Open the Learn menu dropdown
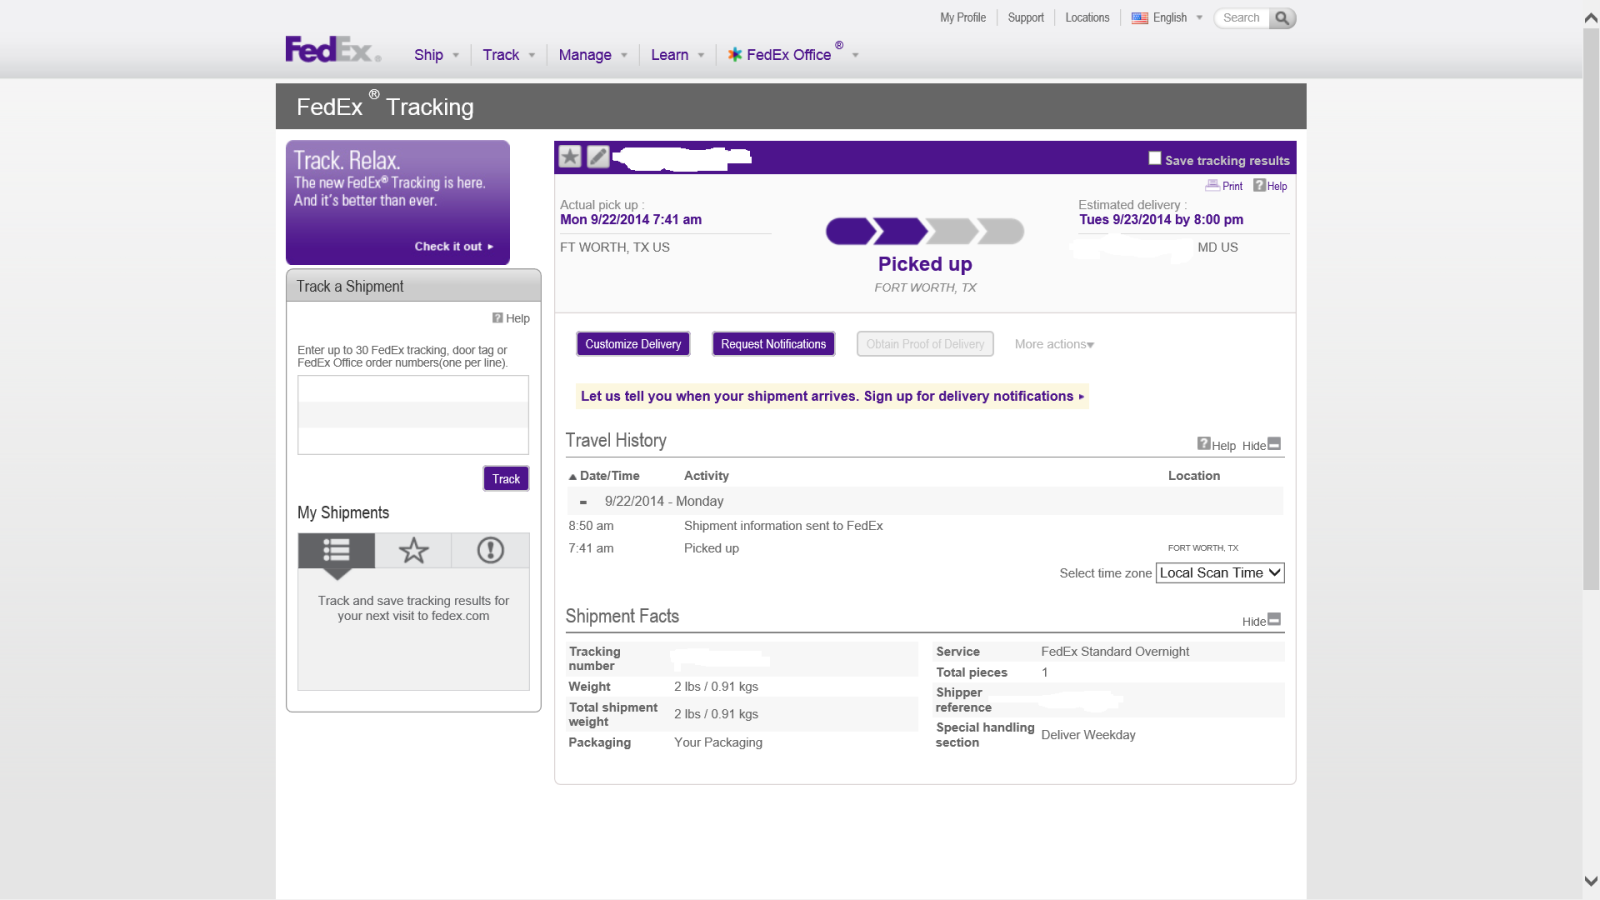Image resolution: width=1600 pixels, height=900 pixels. [x=678, y=55]
